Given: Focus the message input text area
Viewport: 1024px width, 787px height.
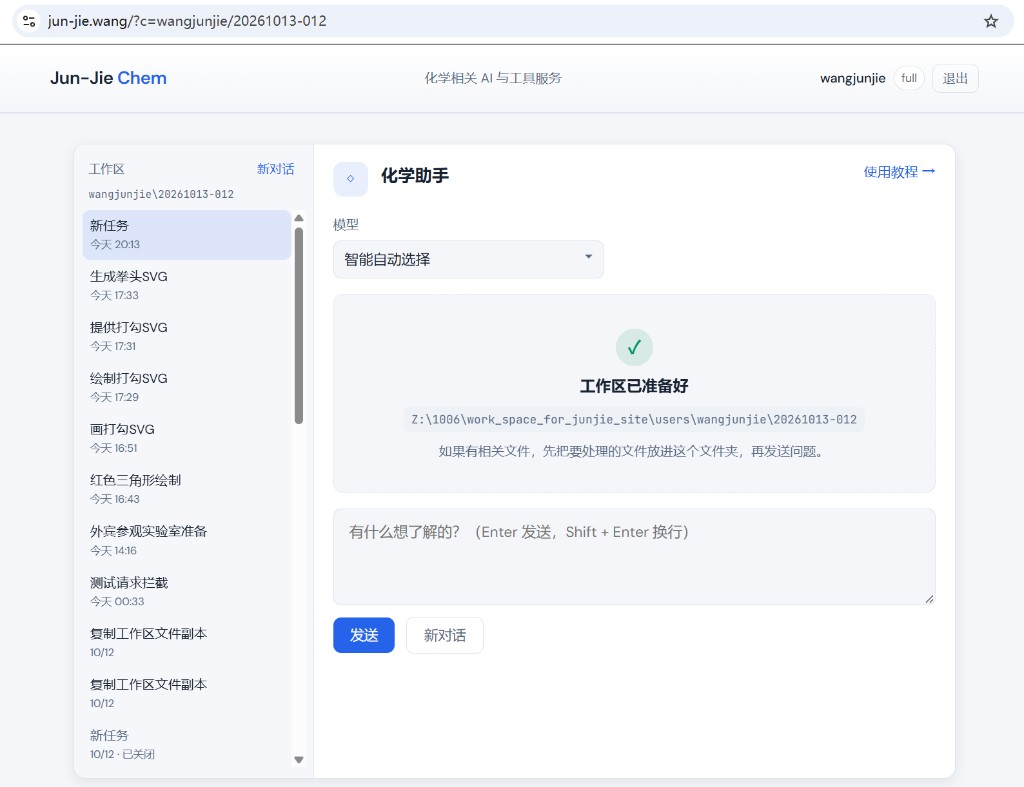Looking at the screenshot, I should 634,556.
